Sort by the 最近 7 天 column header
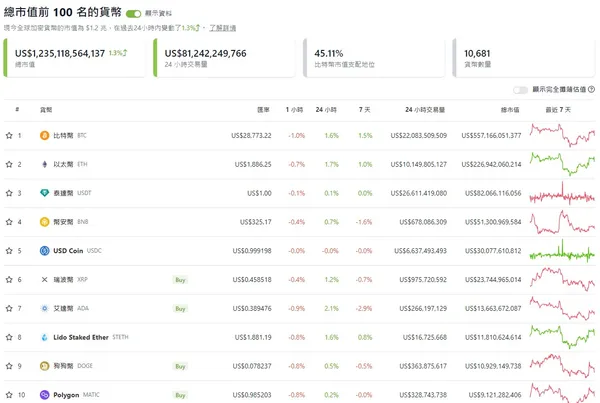Image resolution: width=600 pixels, height=403 pixels. [558, 110]
